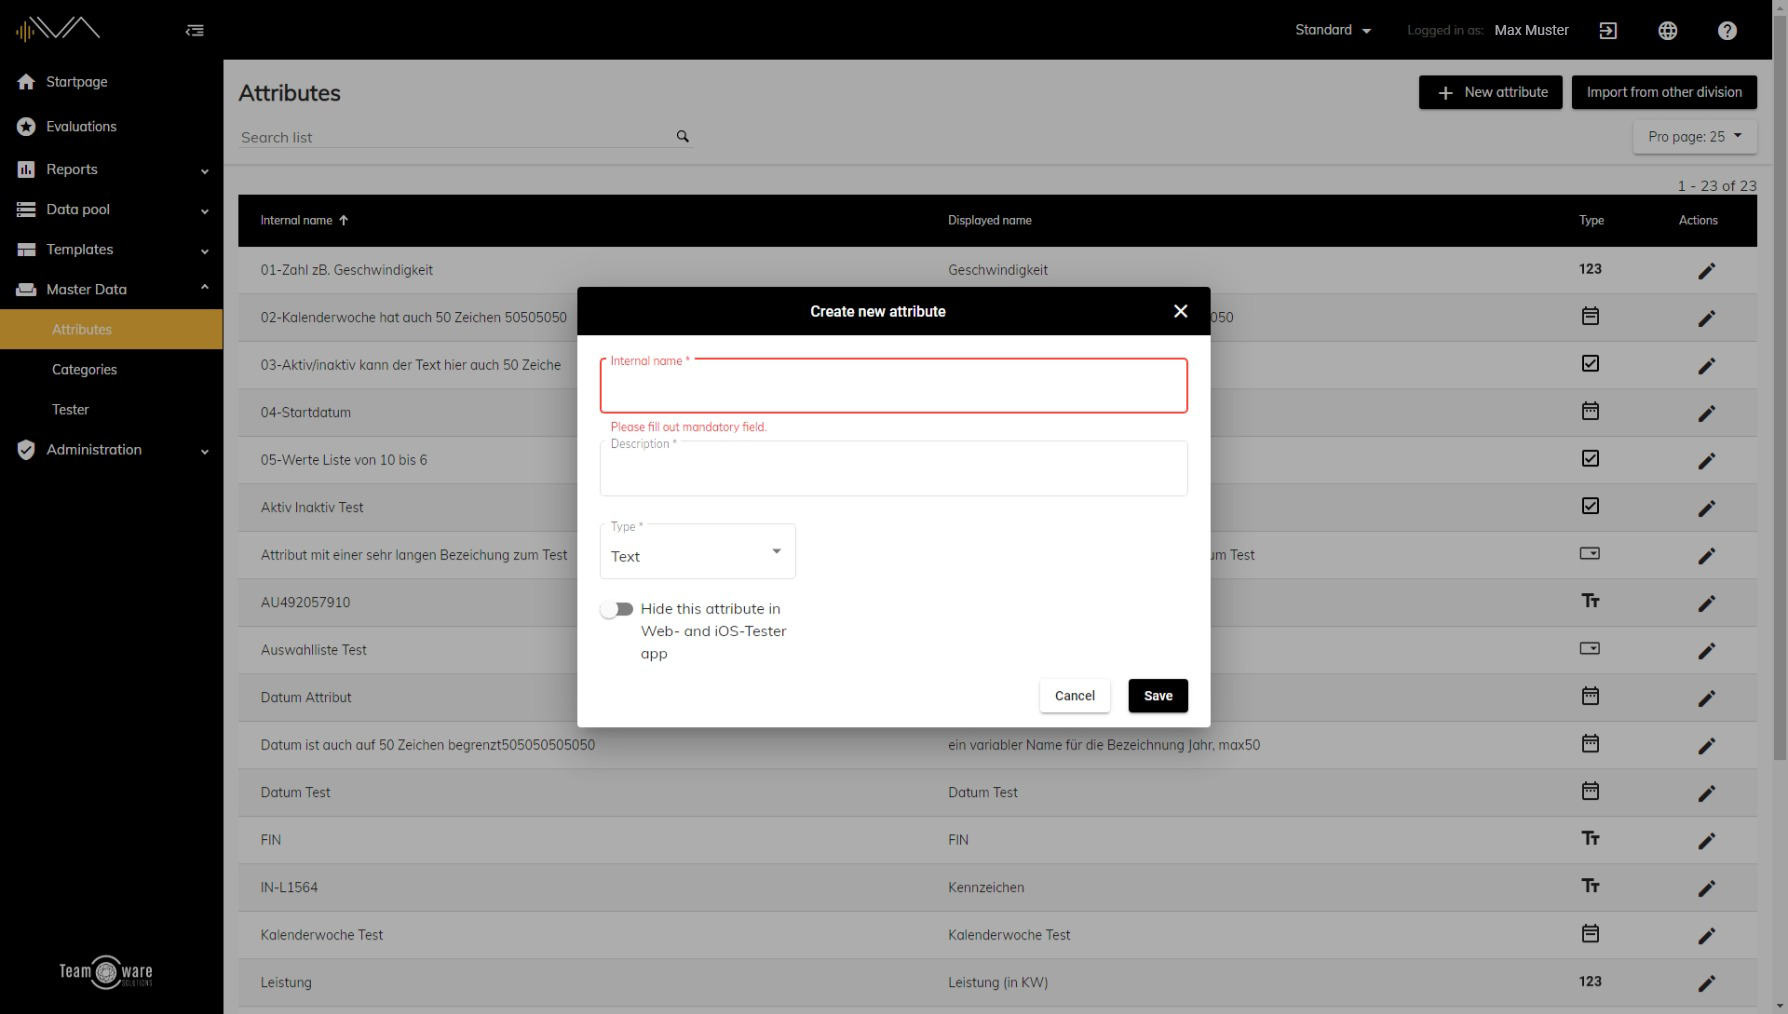1788x1014 pixels.
Task: Edit the 03-Aktiv/inaktiv attribute row
Action: point(1706,365)
